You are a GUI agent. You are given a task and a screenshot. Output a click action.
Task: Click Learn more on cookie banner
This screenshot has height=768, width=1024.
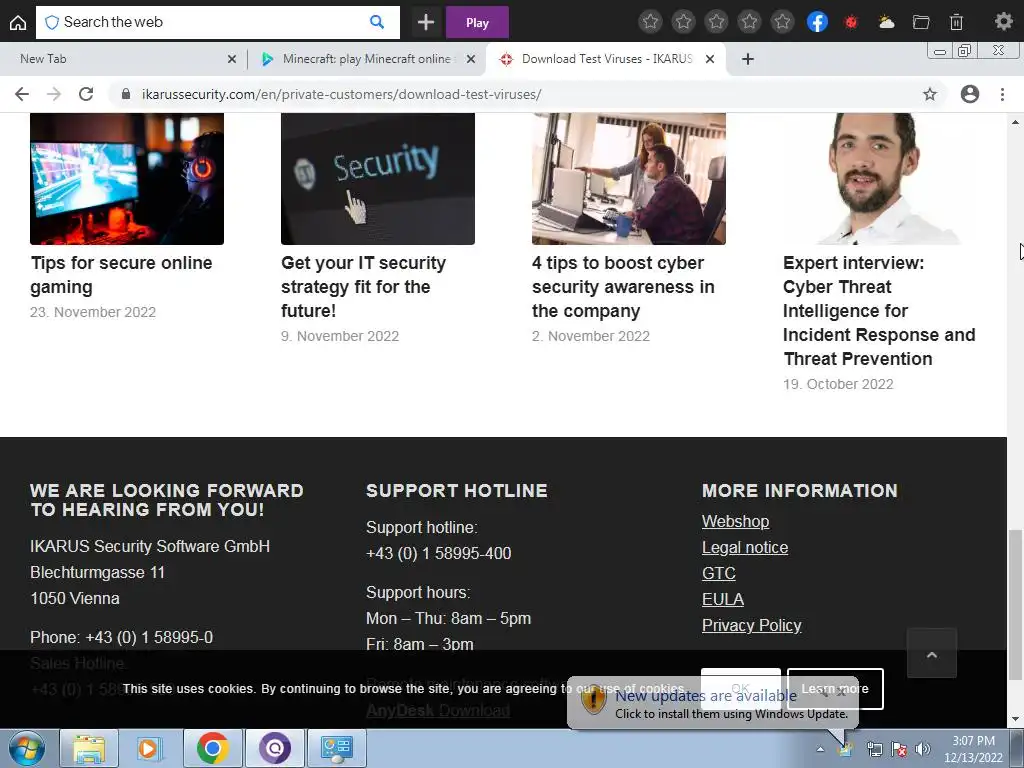[x=835, y=689]
